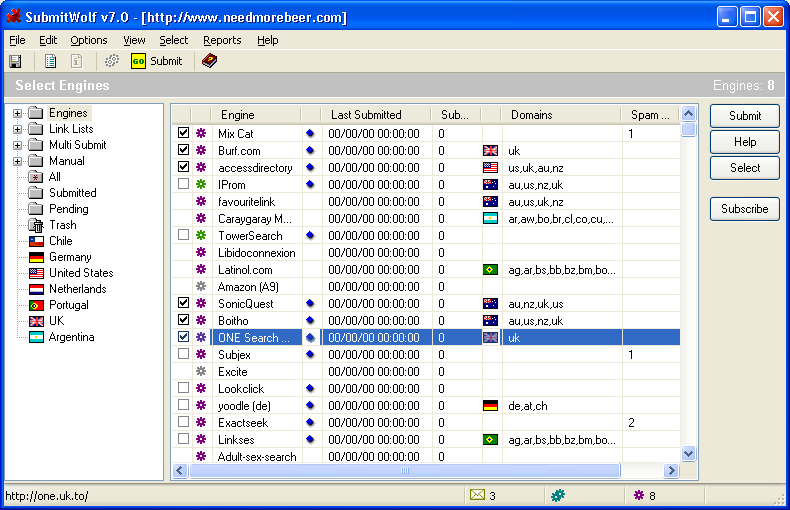Click the Help button on right panel
The height and width of the screenshot is (510, 790).
click(745, 142)
